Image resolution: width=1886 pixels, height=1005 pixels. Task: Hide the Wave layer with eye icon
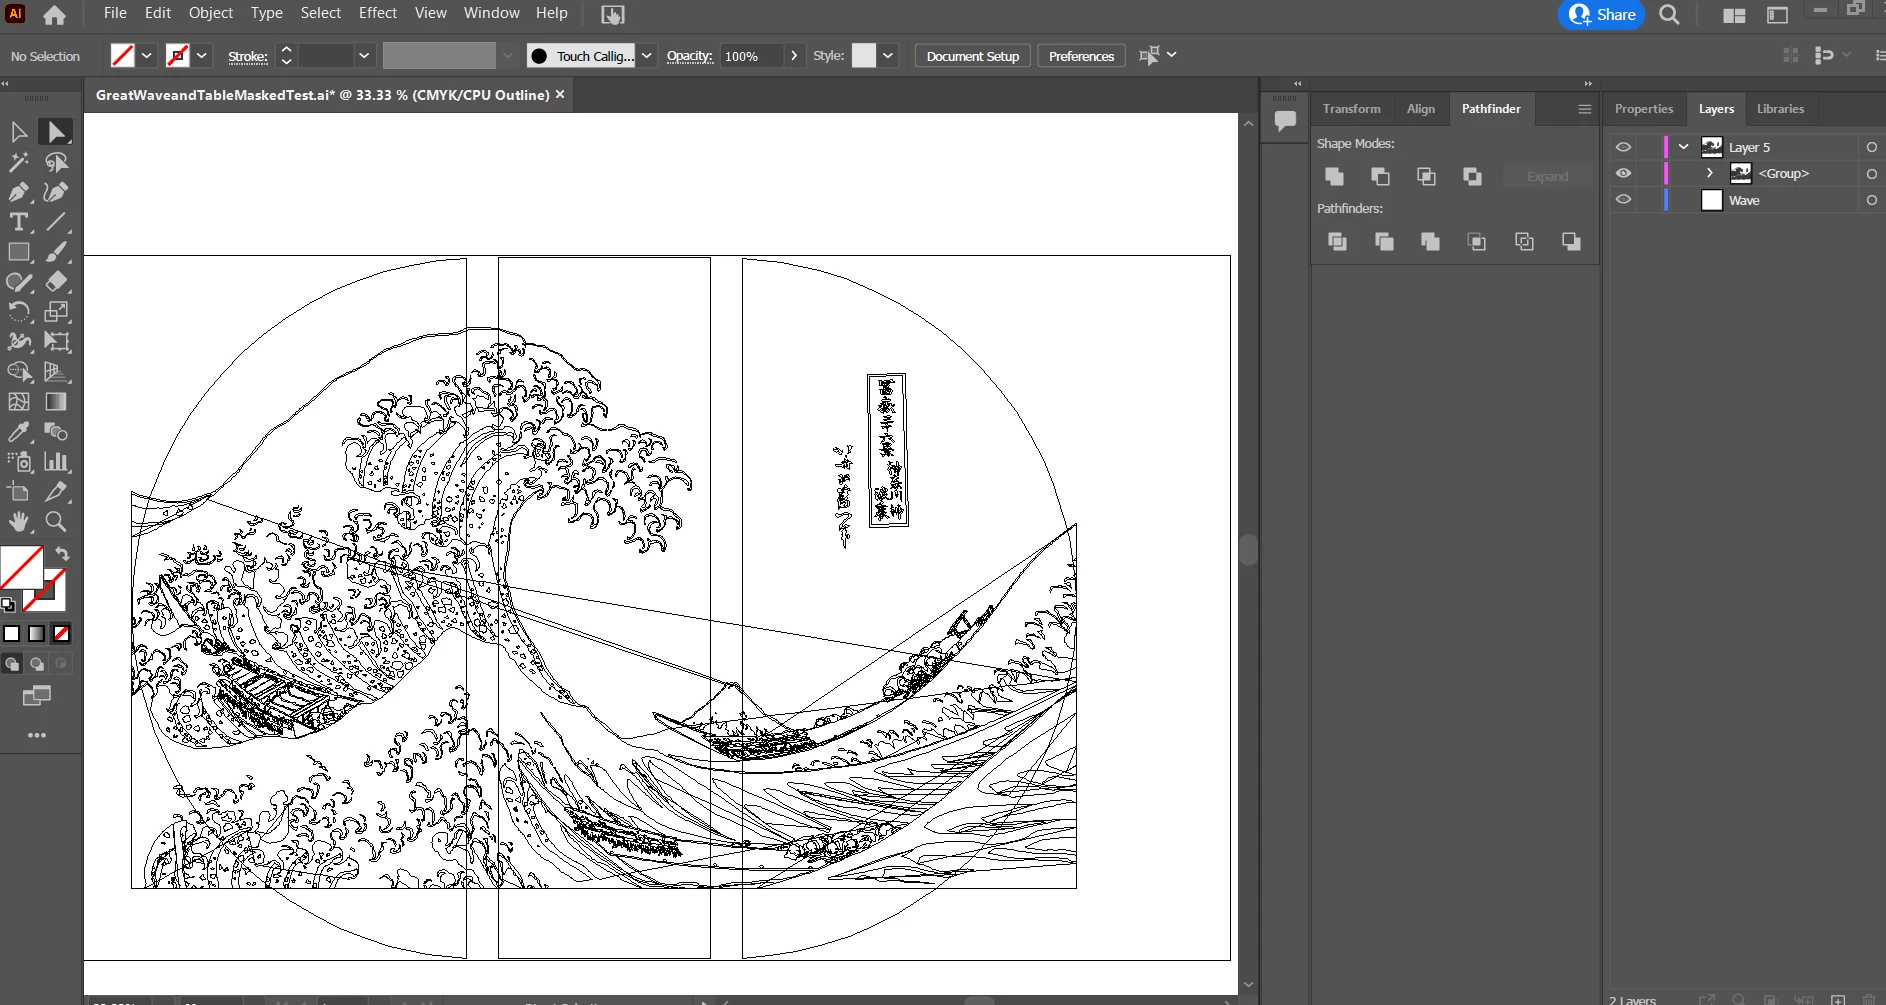pyautogui.click(x=1623, y=200)
